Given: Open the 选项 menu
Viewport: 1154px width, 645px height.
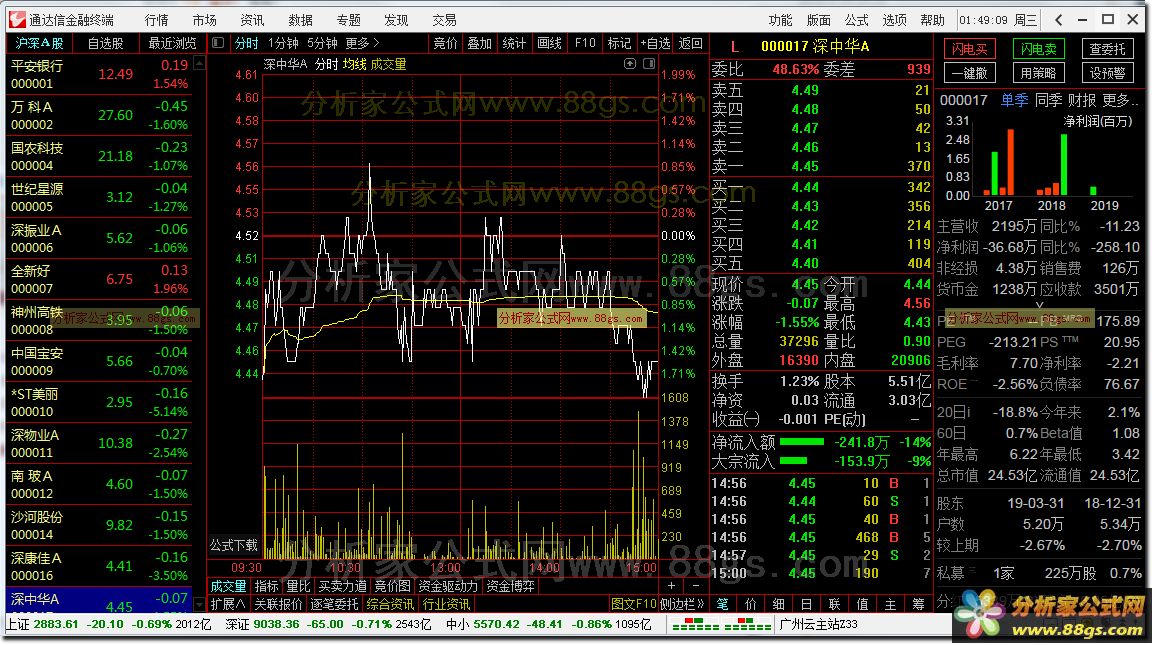Looking at the screenshot, I should point(894,20).
